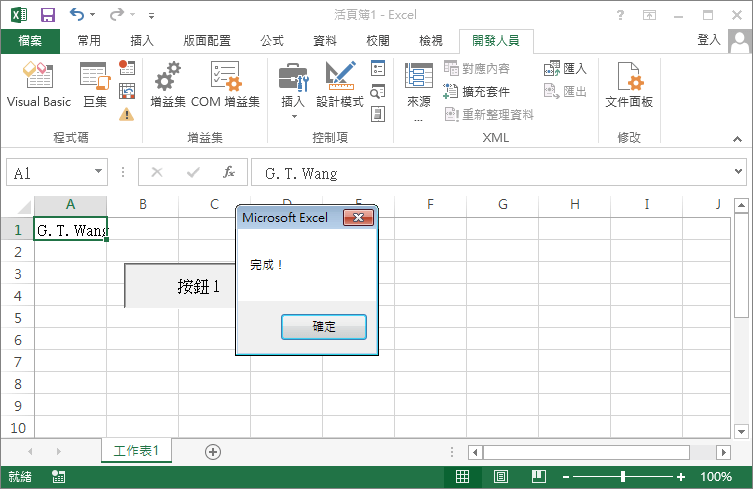Click horizontal scrollbar left arrow

point(475,452)
